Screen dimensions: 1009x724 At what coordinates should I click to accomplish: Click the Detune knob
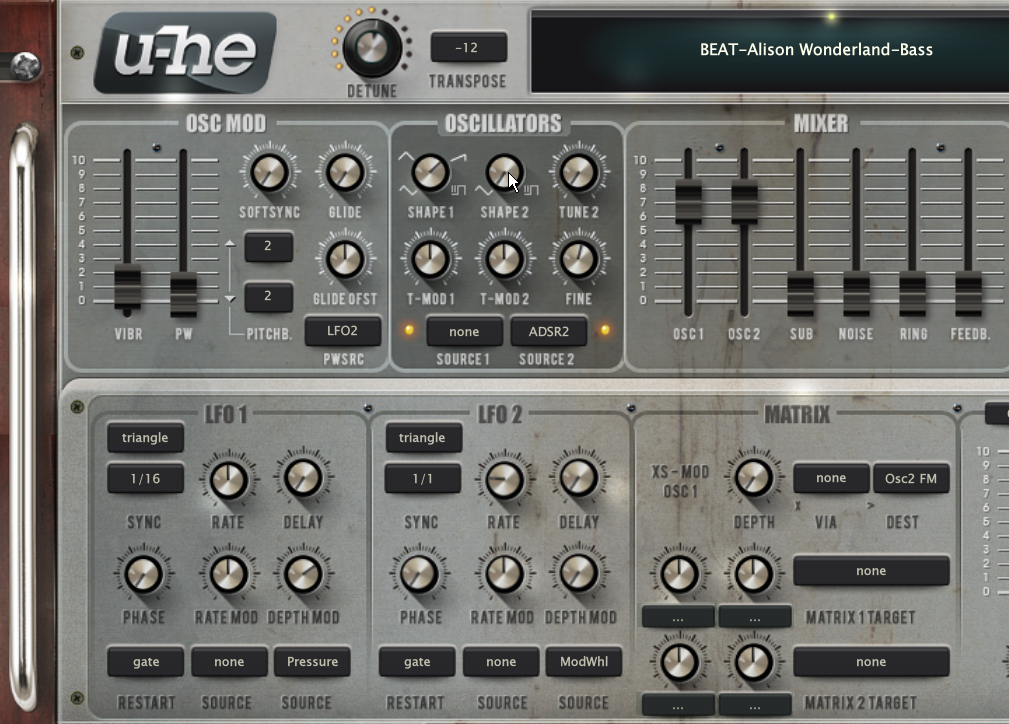[371, 46]
